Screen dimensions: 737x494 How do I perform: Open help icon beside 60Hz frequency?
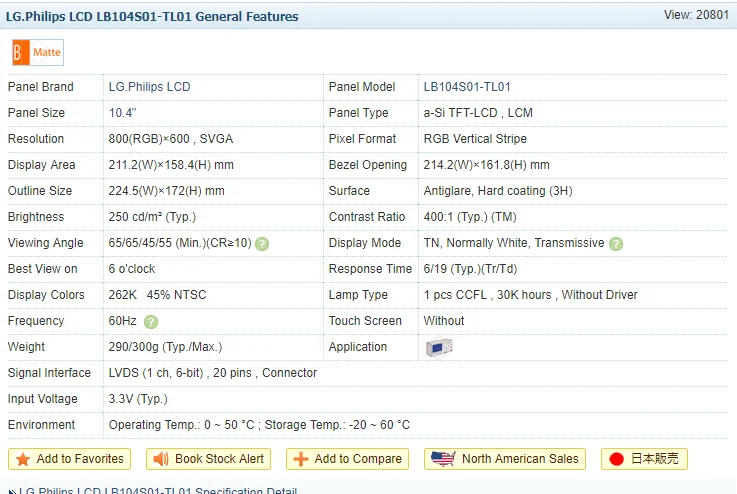(x=151, y=322)
